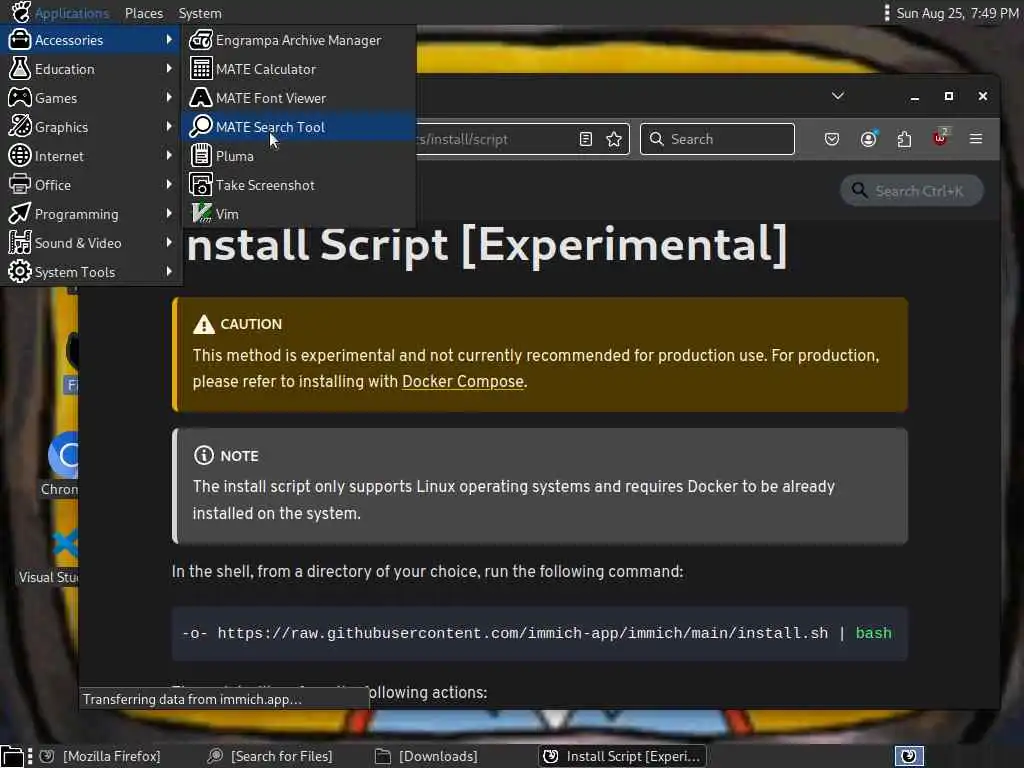Click the MATE Font Viewer letter icon
Screen dimensions: 1024x768
click(200, 98)
